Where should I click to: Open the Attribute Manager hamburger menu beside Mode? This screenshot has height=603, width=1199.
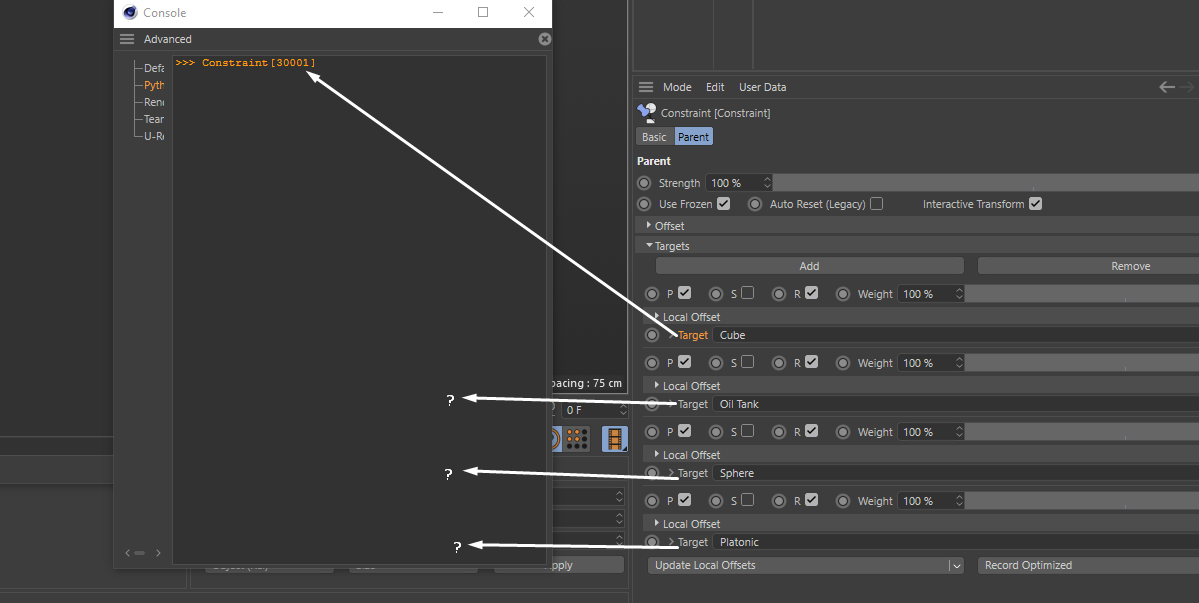(x=646, y=87)
